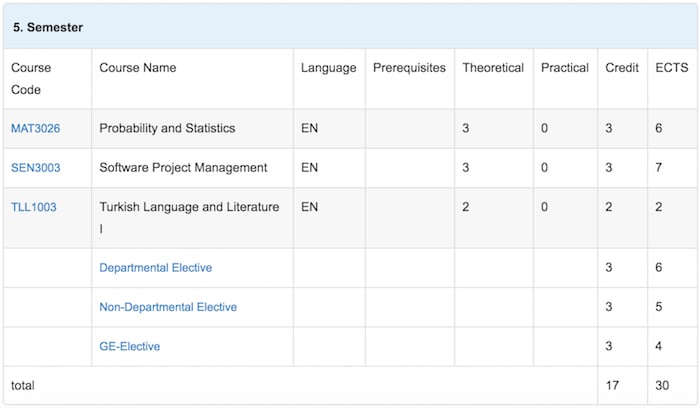Click the total ECTS value 30
This screenshot has width=700, height=408.
coord(663,385)
